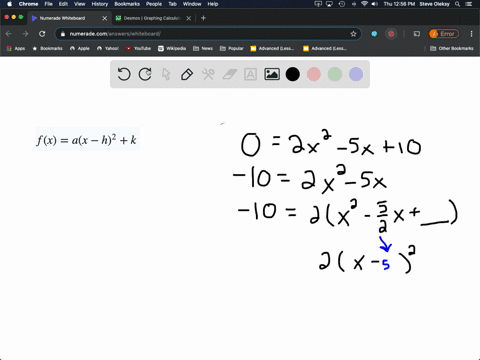The image size is (480, 360).
Task: Choose the pink pen color
Action: tap(314, 74)
